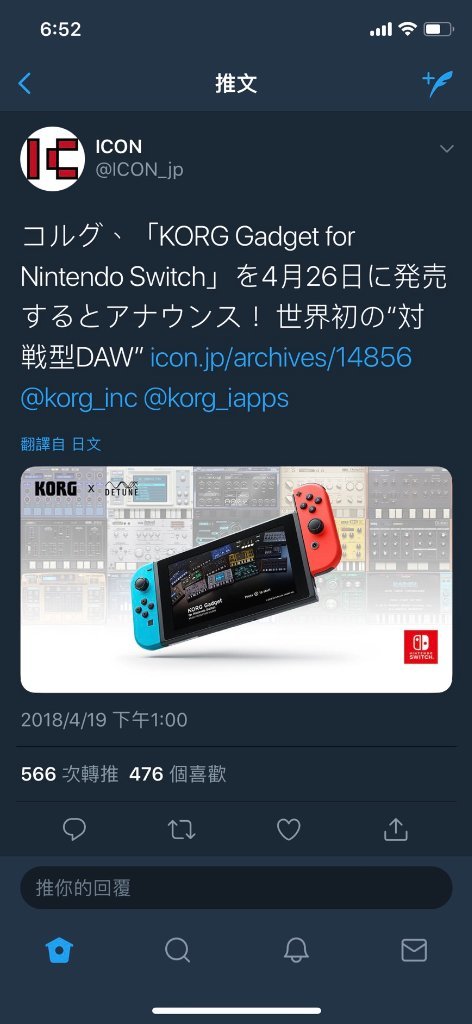The height and width of the screenshot is (1024, 472).
Task: Open the Notifications bell tab
Action: 296,950
